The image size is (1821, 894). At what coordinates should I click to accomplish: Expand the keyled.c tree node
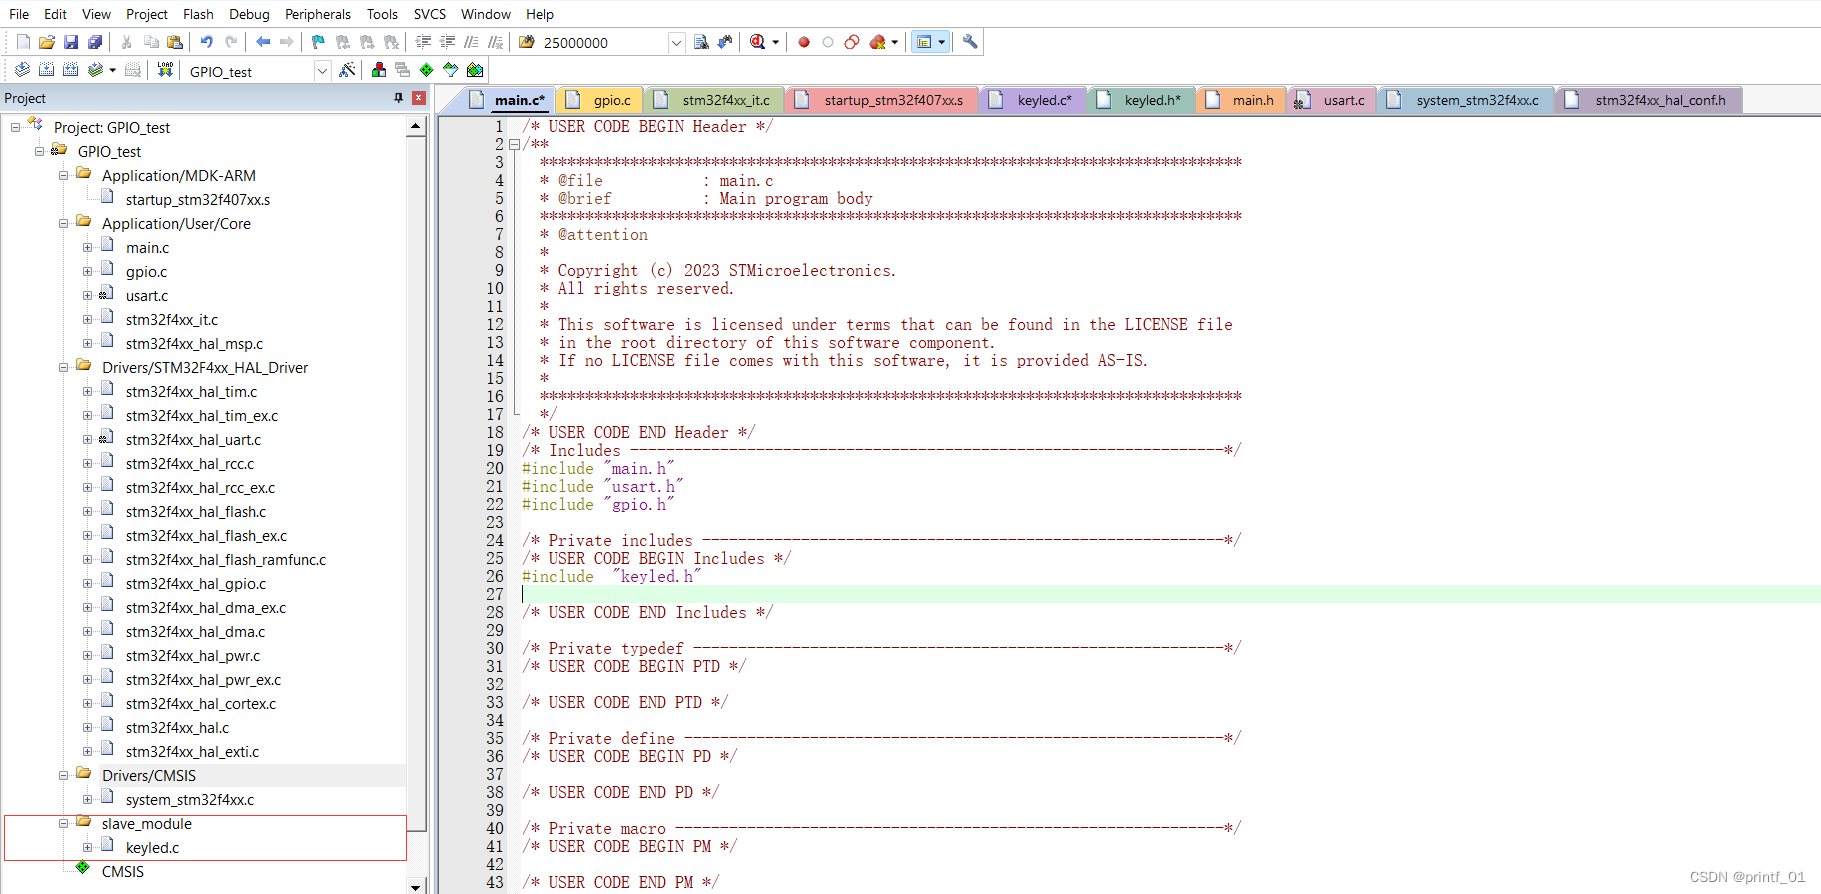88,848
